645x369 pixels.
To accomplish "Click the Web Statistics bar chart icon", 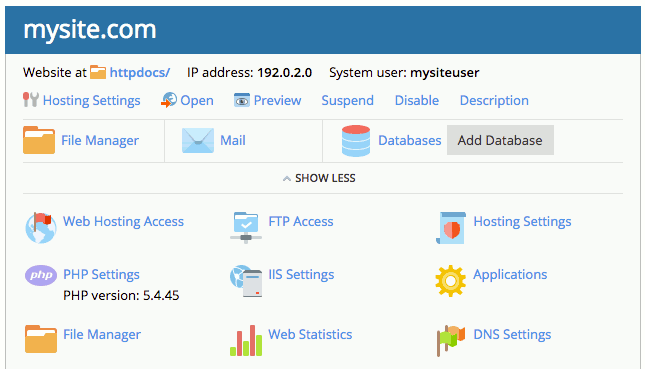I will pyautogui.click(x=246, y=341).
